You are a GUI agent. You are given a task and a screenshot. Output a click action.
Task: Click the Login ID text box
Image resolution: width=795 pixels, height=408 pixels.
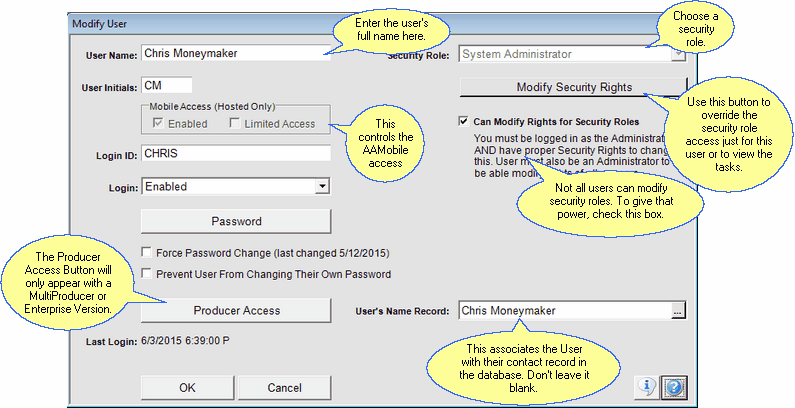click(x=235, y=154)
